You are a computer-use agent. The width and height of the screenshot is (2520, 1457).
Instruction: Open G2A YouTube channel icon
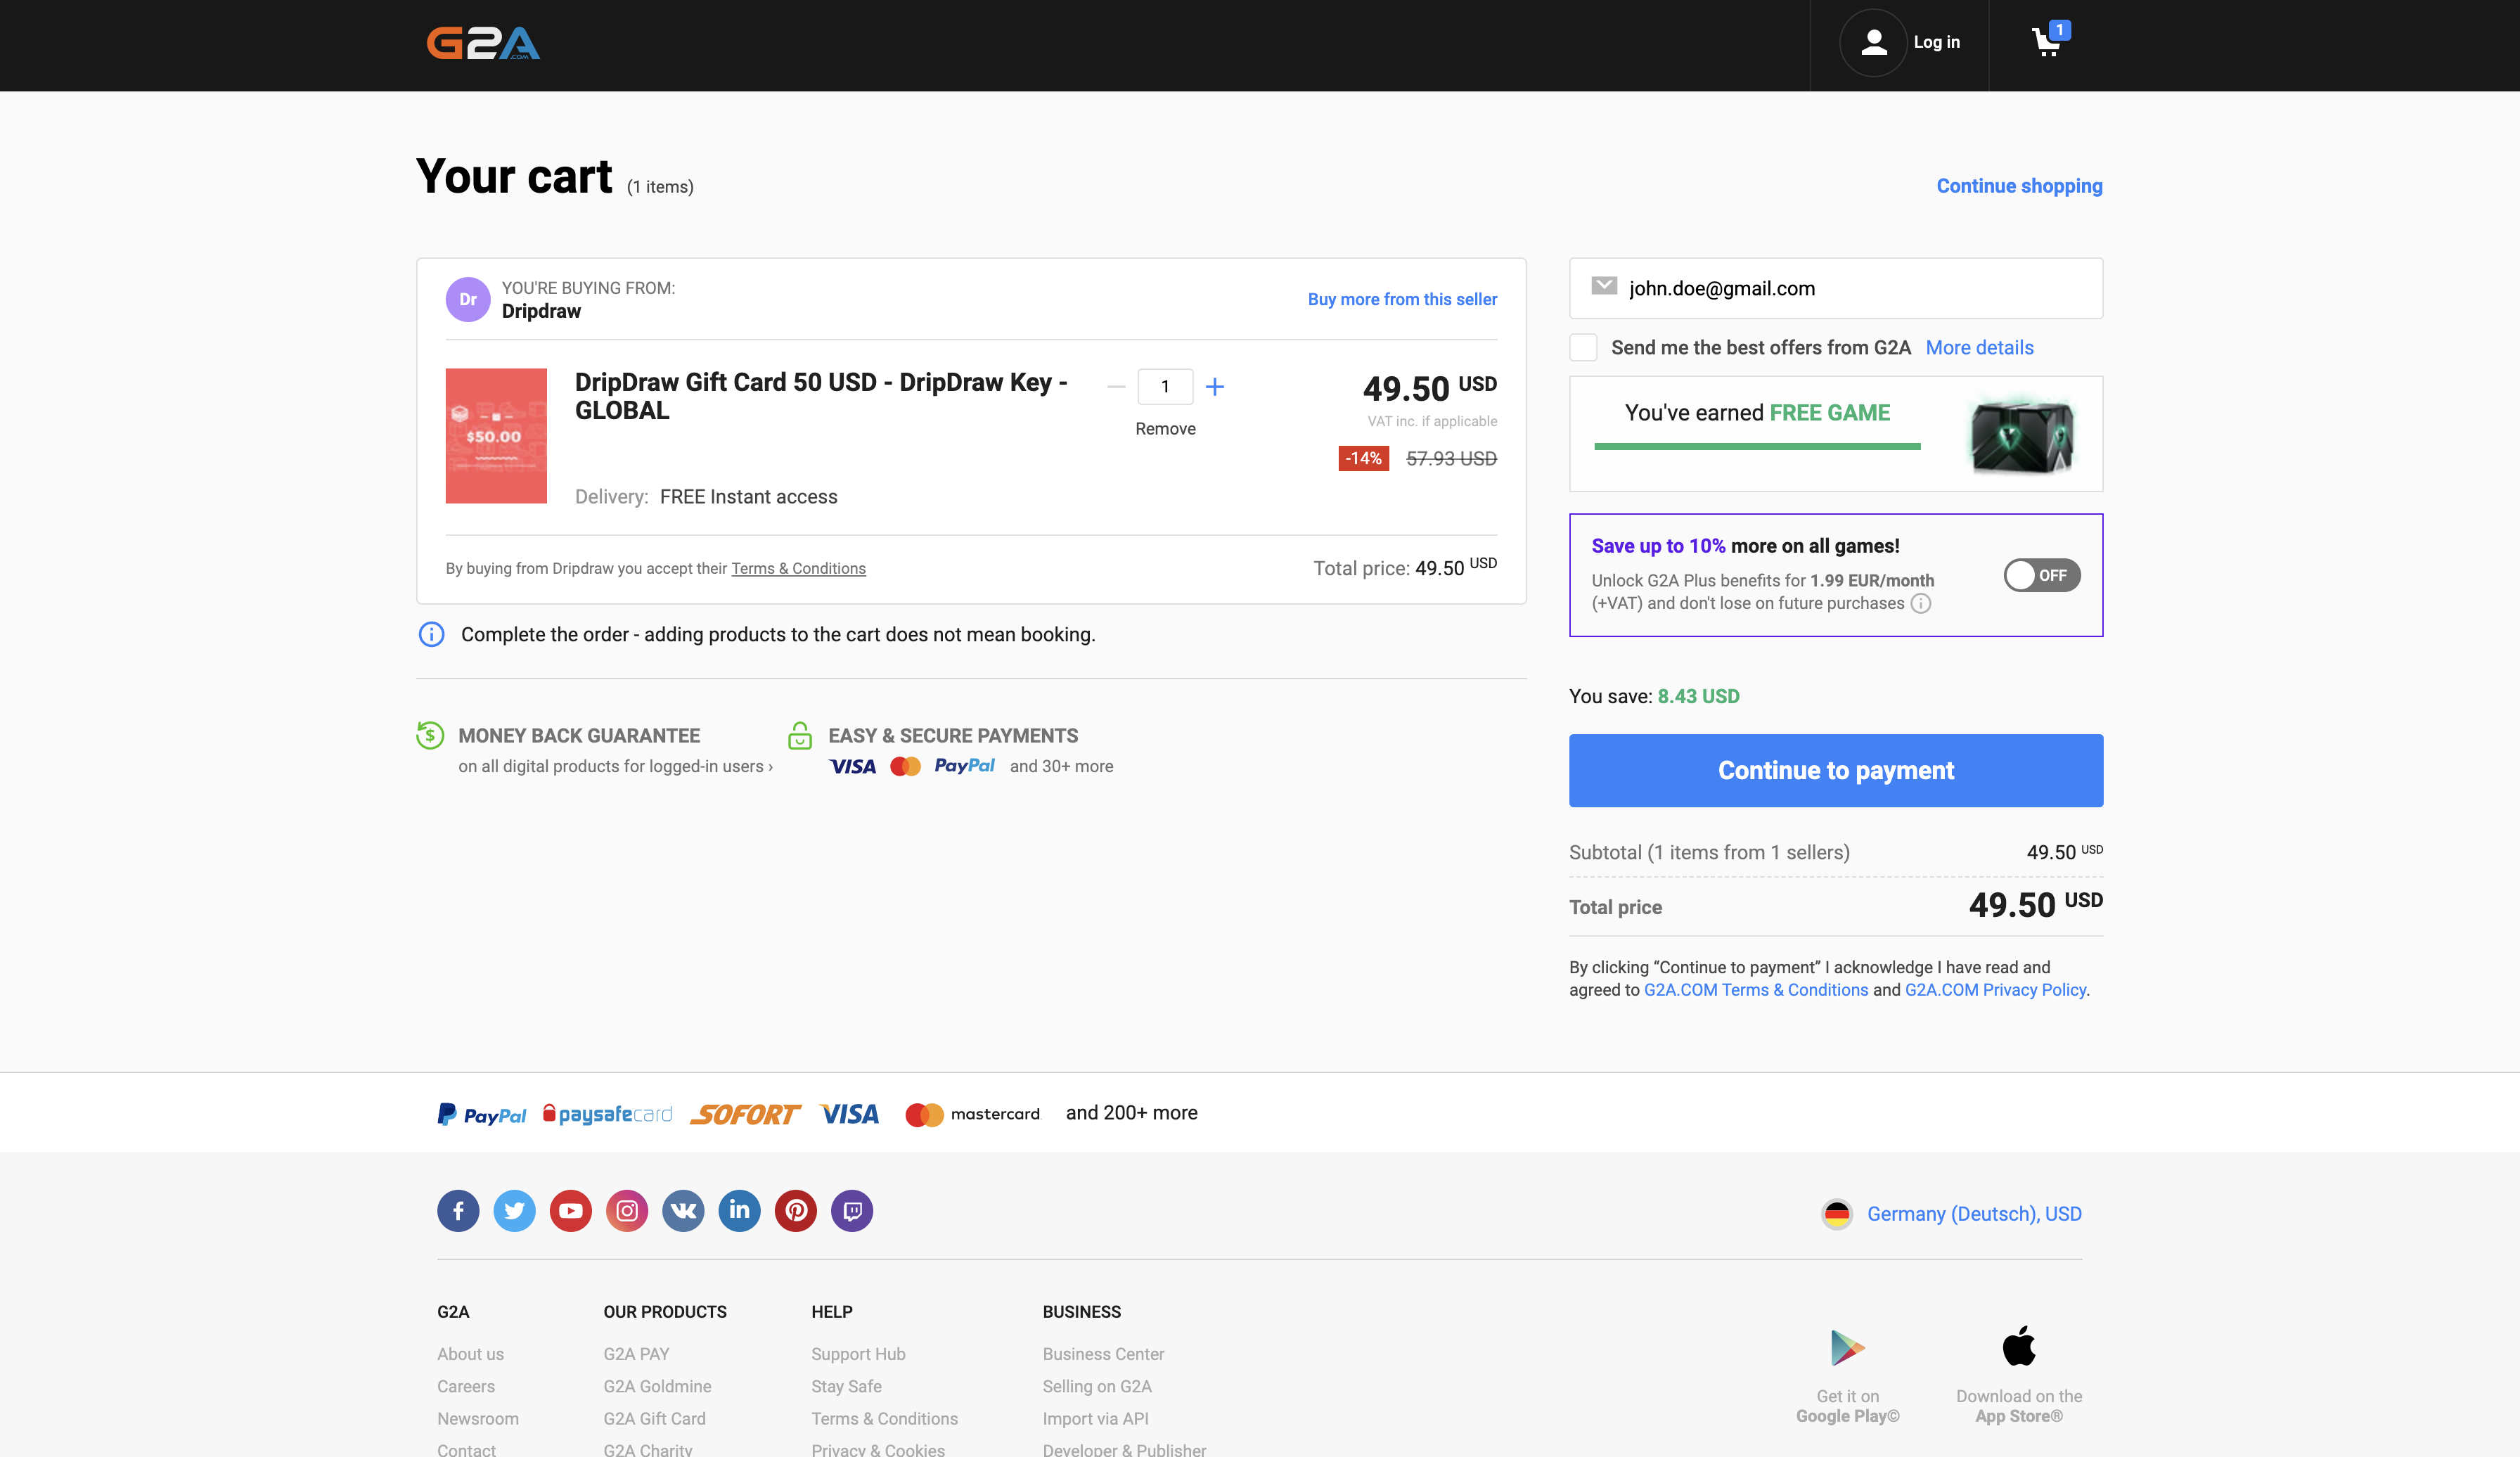pyautogui.click(x=570, y=1211)
